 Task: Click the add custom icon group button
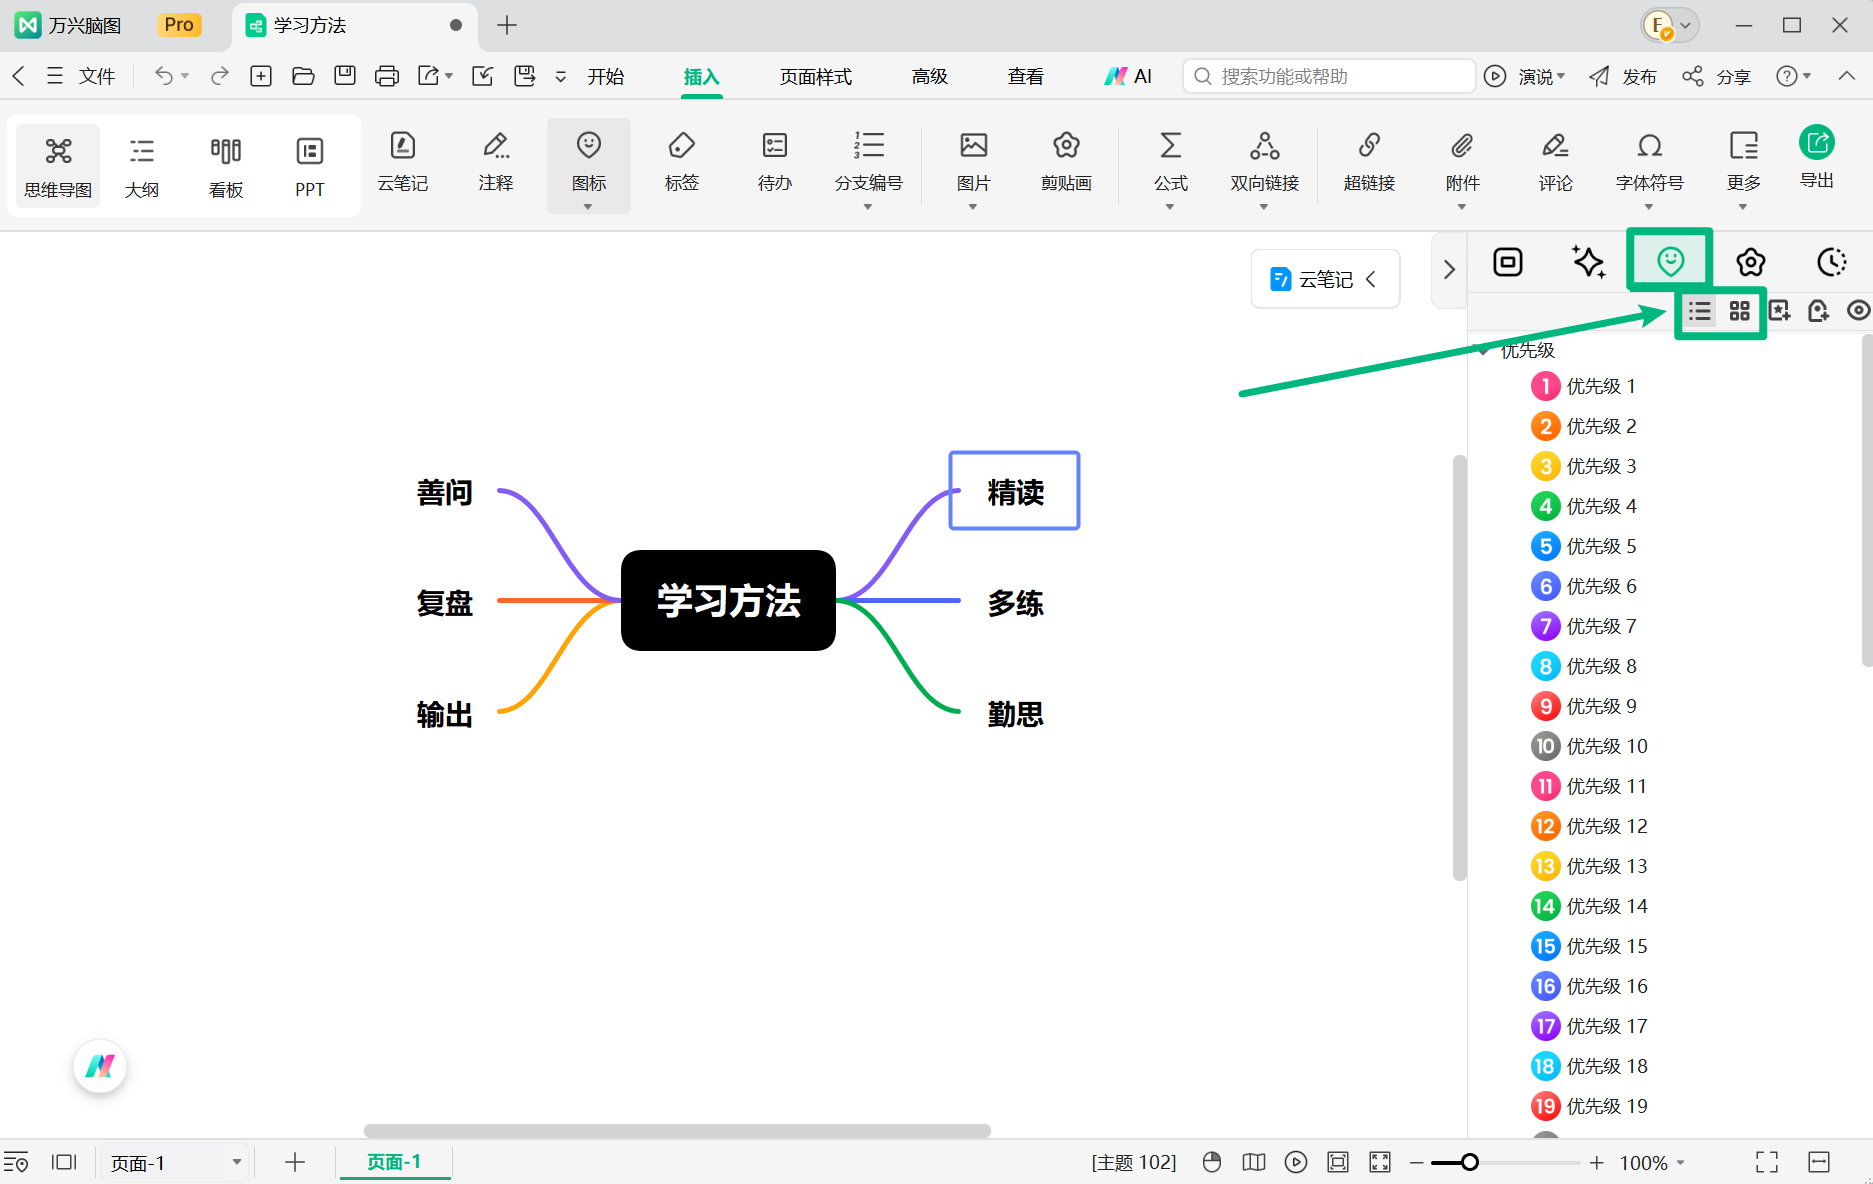[x=1779, y=311]
